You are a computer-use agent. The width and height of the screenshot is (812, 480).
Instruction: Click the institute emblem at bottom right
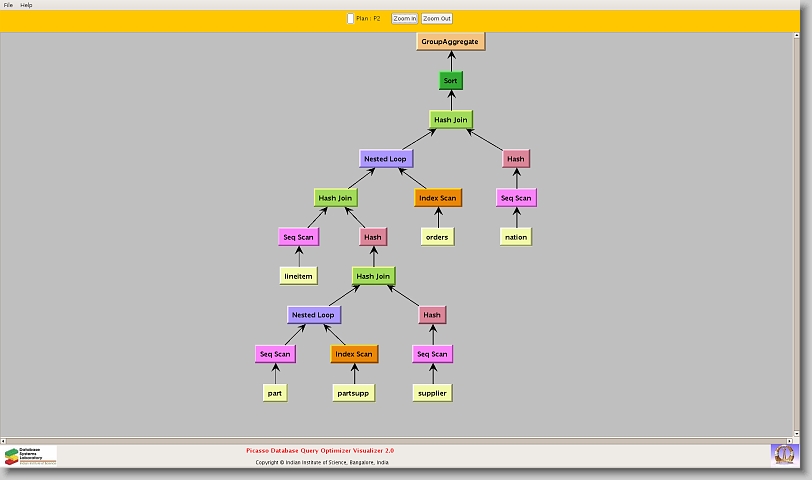tap(784, 454)
